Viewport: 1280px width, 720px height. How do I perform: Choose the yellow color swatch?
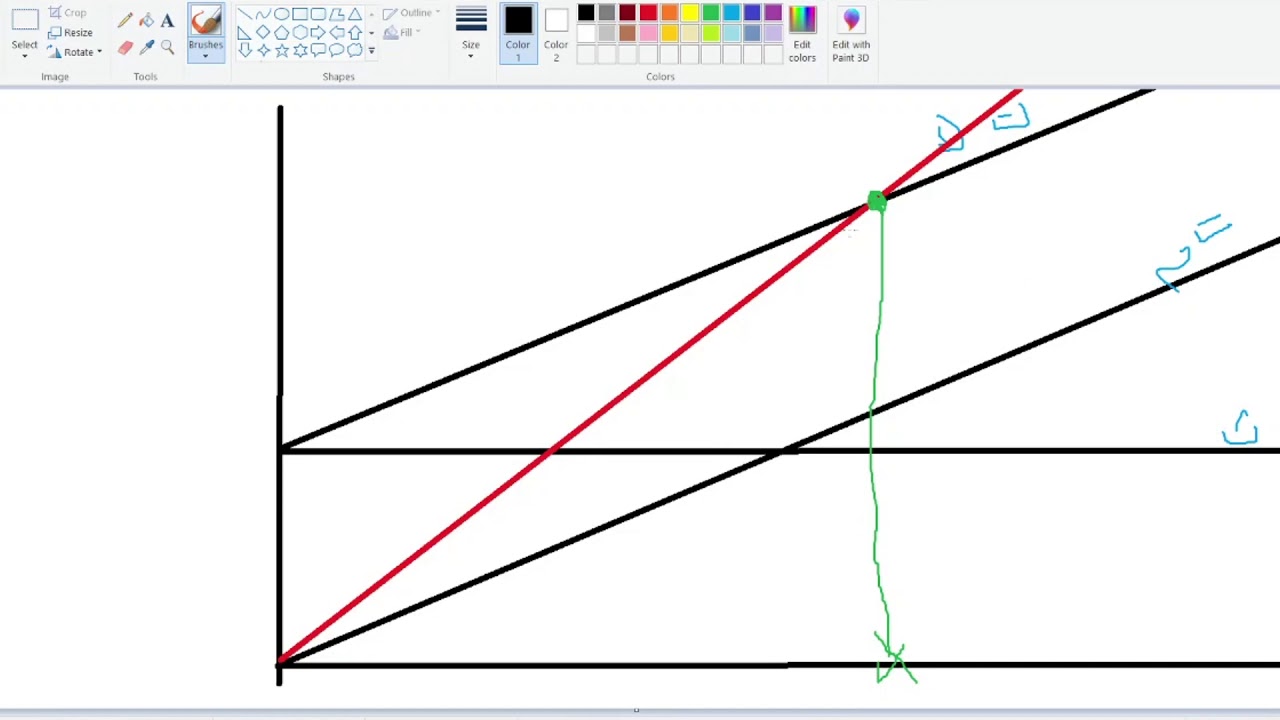point(690,12)
